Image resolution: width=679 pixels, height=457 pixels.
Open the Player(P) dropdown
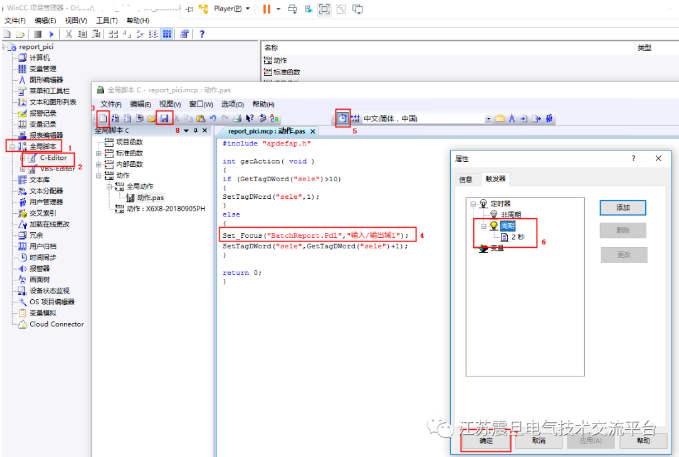(x=248, y=9)
